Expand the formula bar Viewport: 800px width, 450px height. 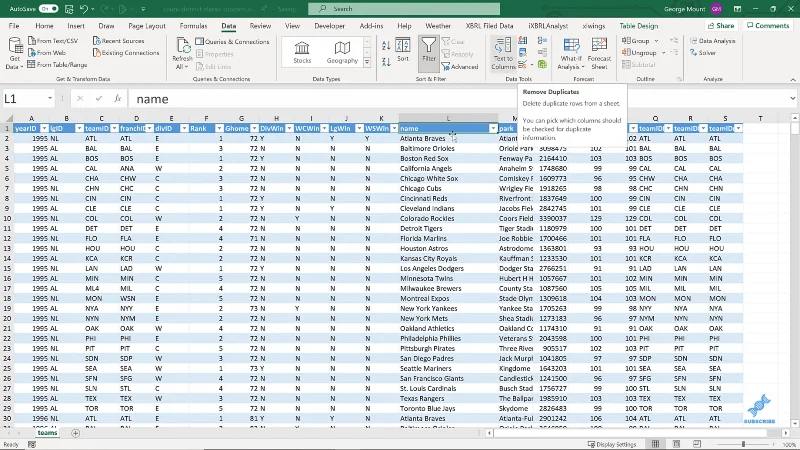(792, 98)
